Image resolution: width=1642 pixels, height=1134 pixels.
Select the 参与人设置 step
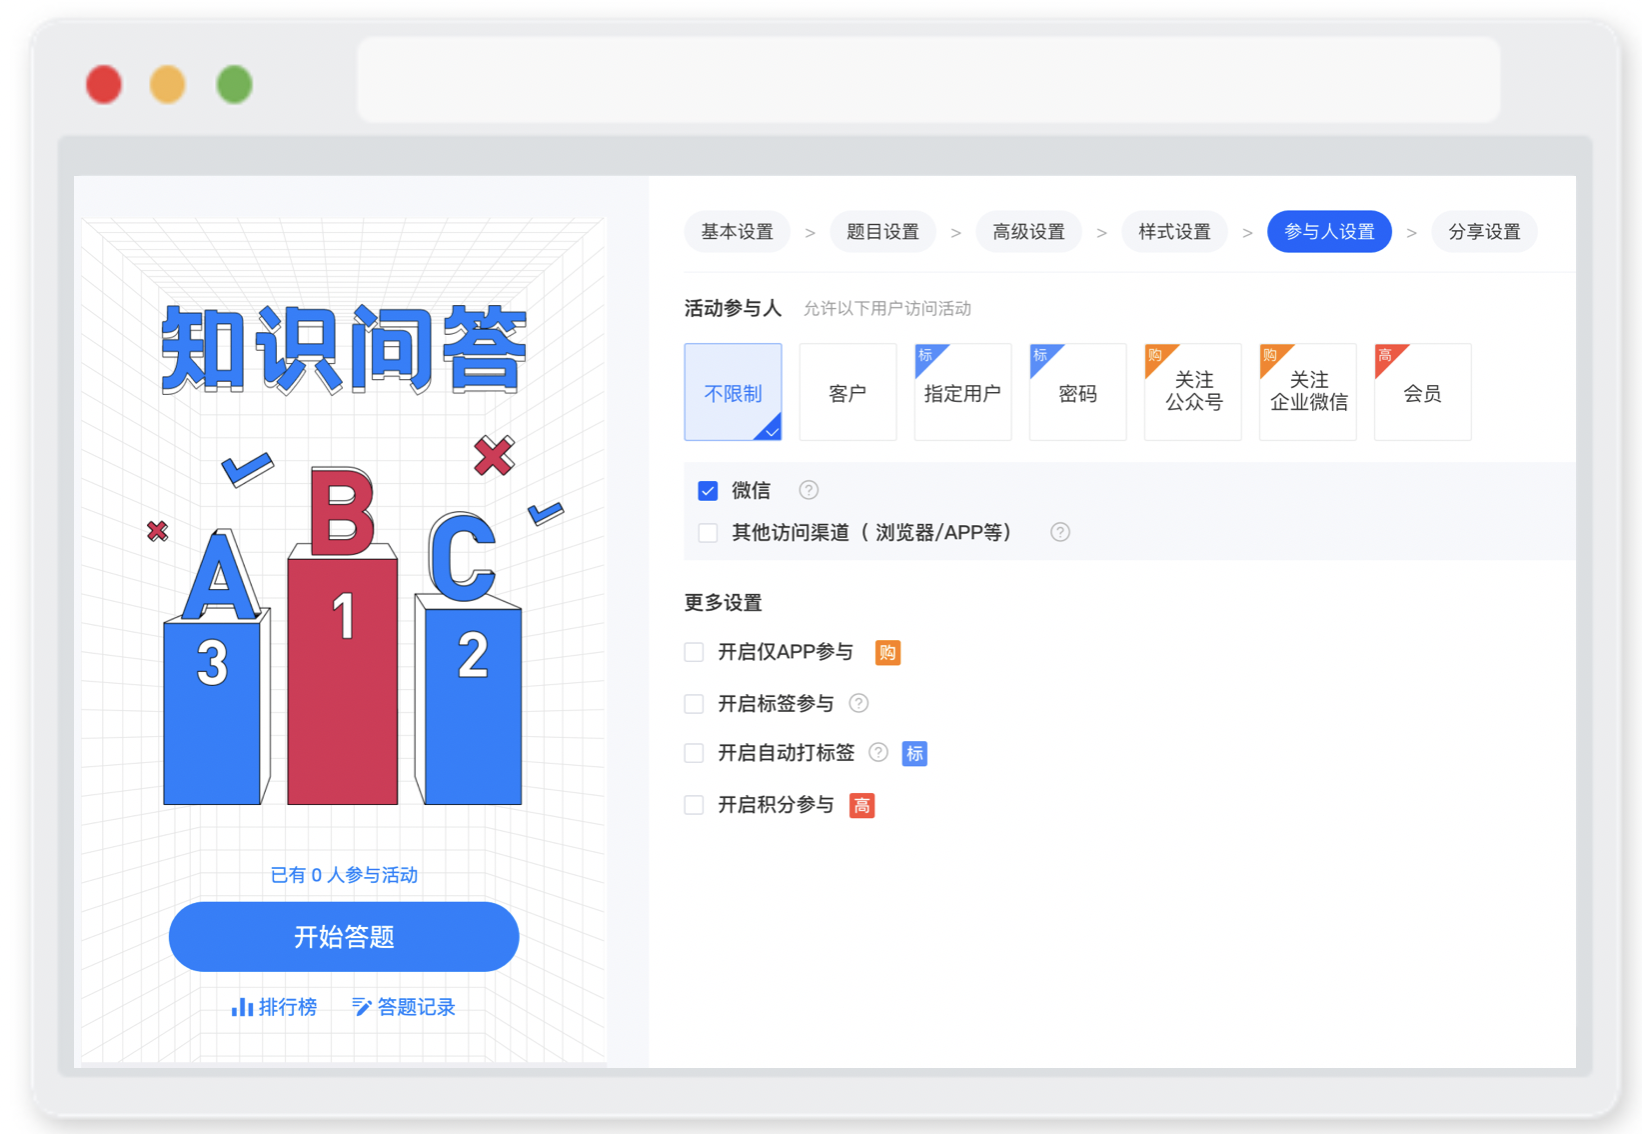pos(1330,232)
